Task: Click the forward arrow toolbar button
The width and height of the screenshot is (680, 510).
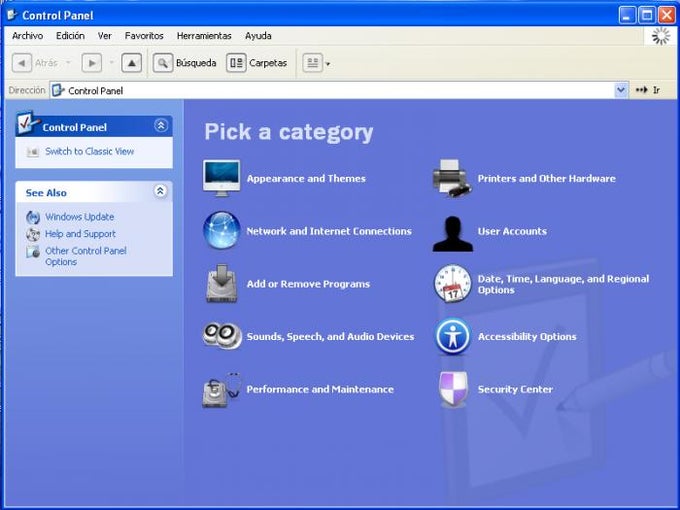Action: tap(92, 63)
